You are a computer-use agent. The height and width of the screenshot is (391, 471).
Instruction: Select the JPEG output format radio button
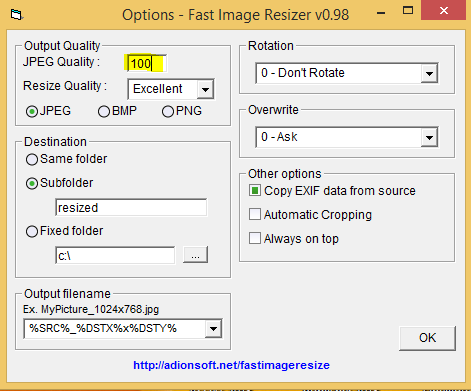(x=32, y=111)
